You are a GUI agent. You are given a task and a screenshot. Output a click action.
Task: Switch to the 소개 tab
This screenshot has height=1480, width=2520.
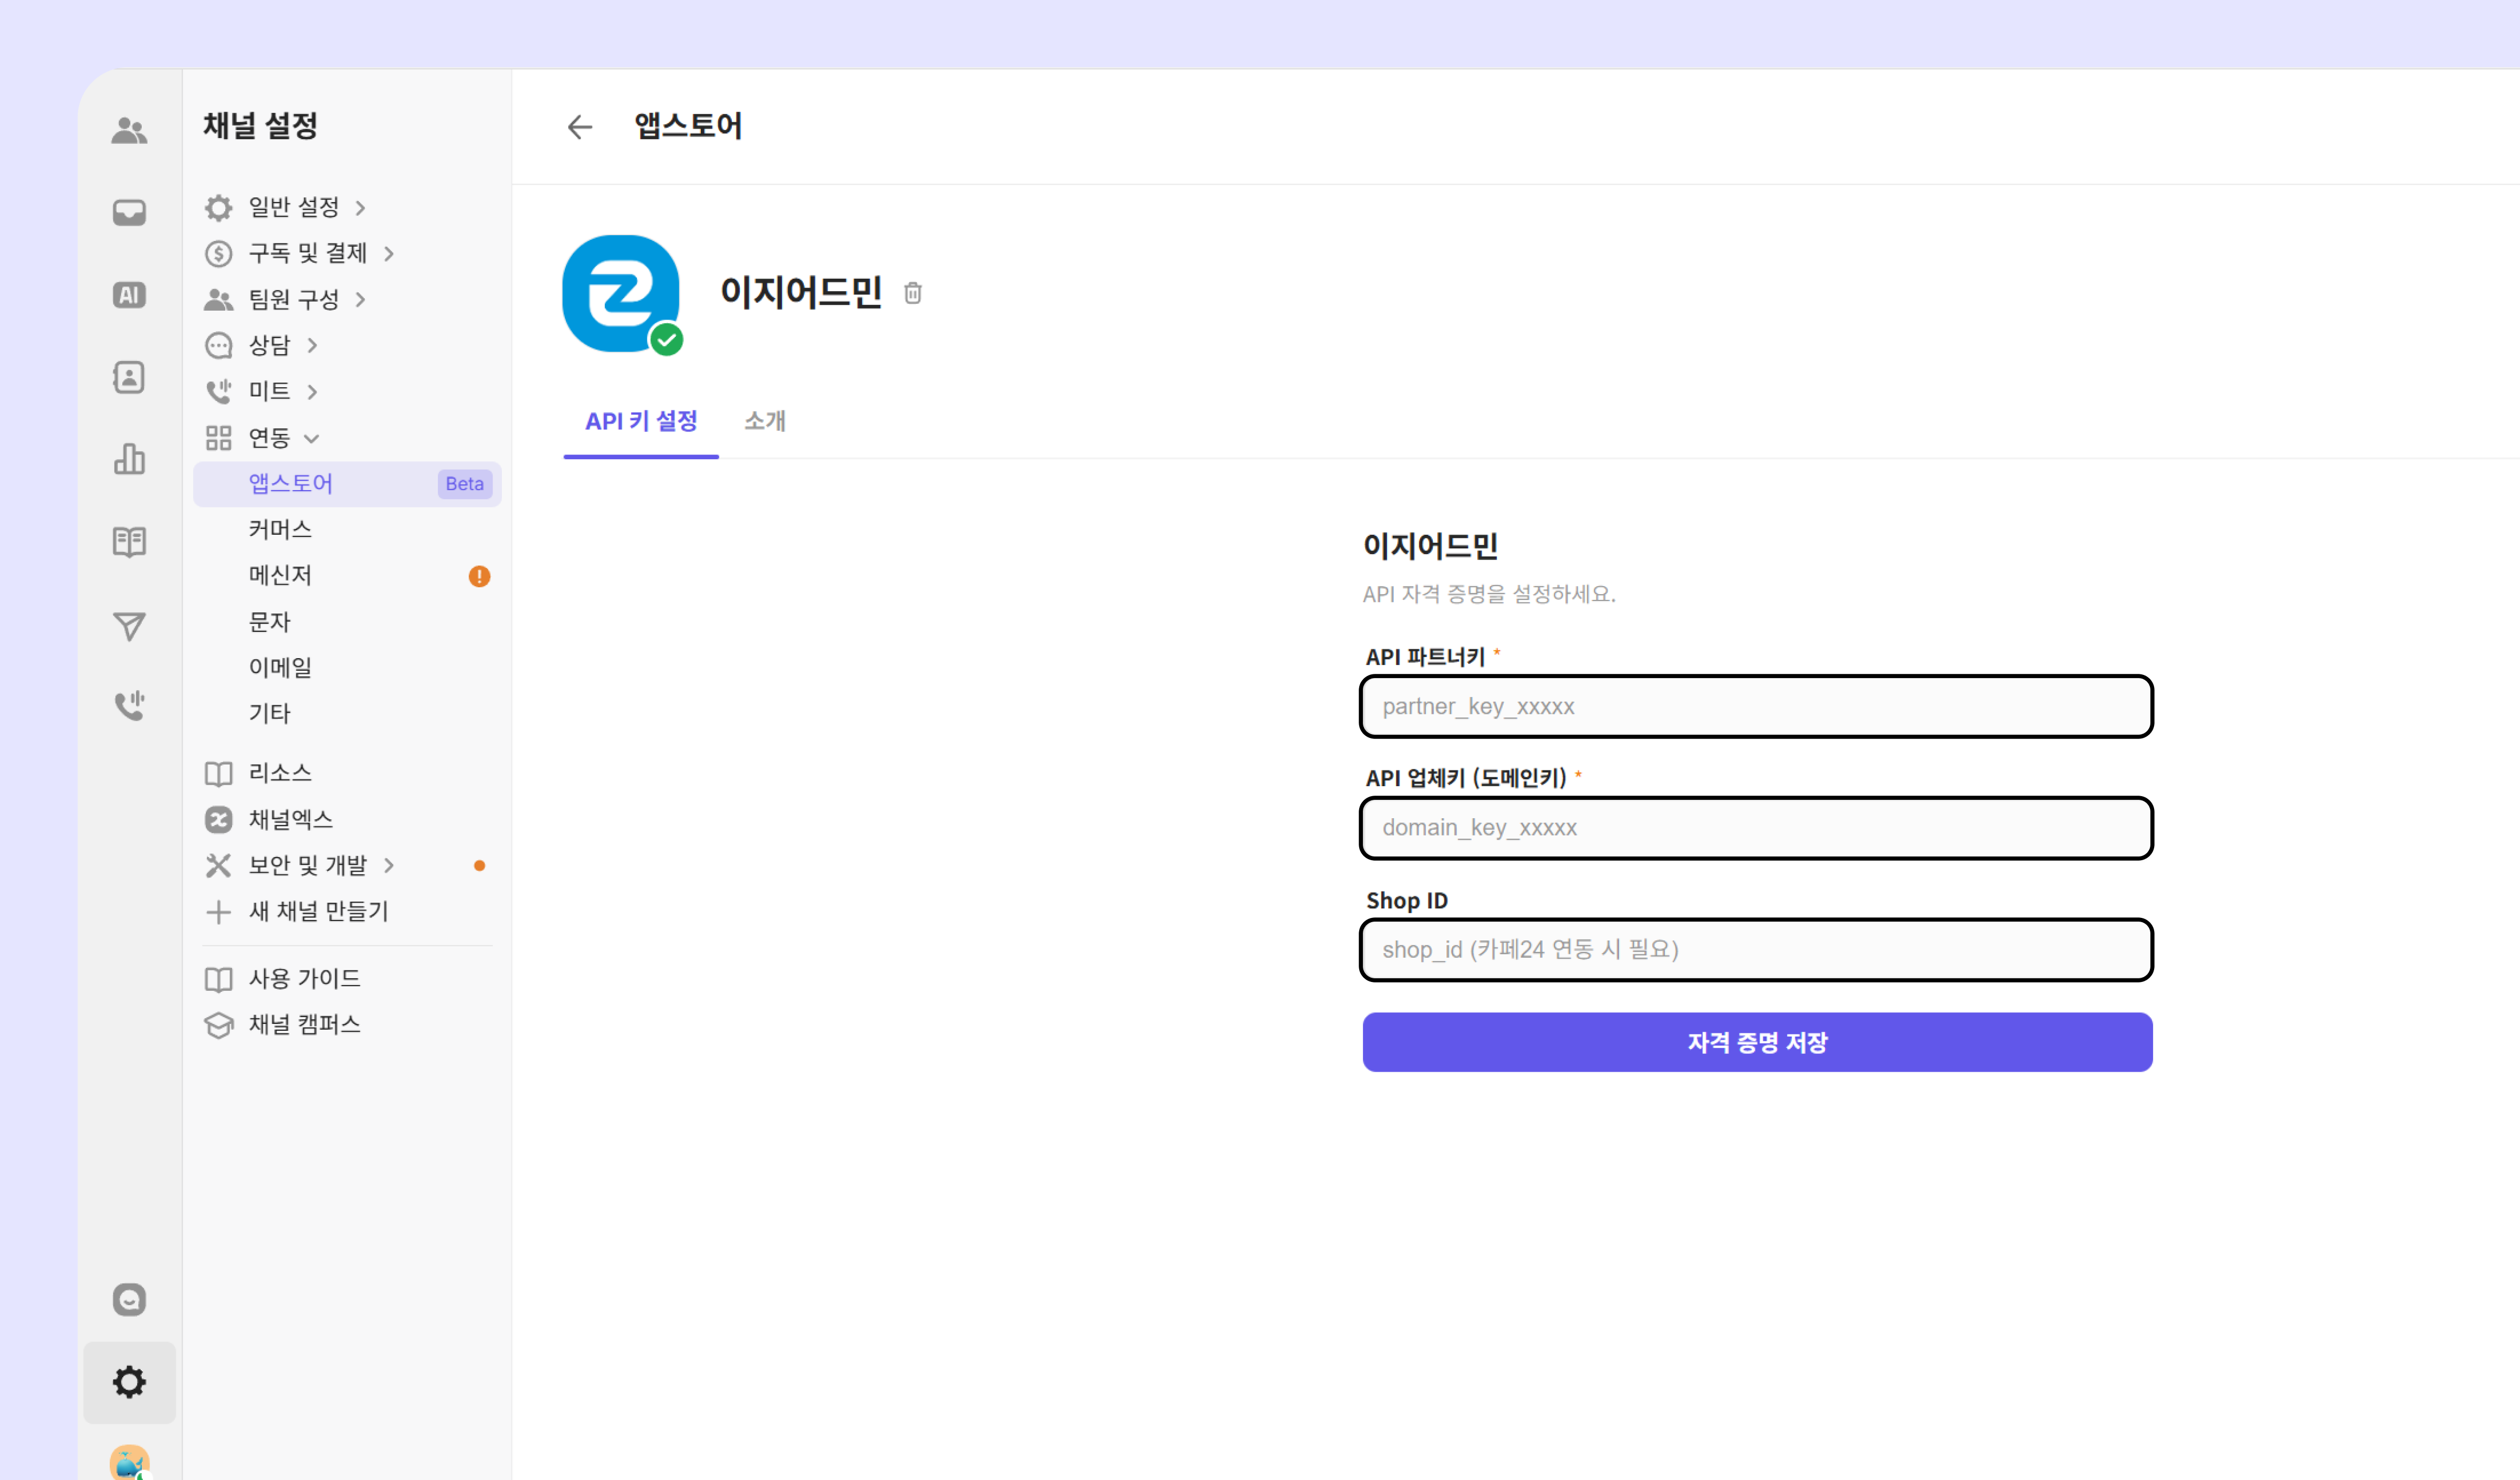(764, 421)
